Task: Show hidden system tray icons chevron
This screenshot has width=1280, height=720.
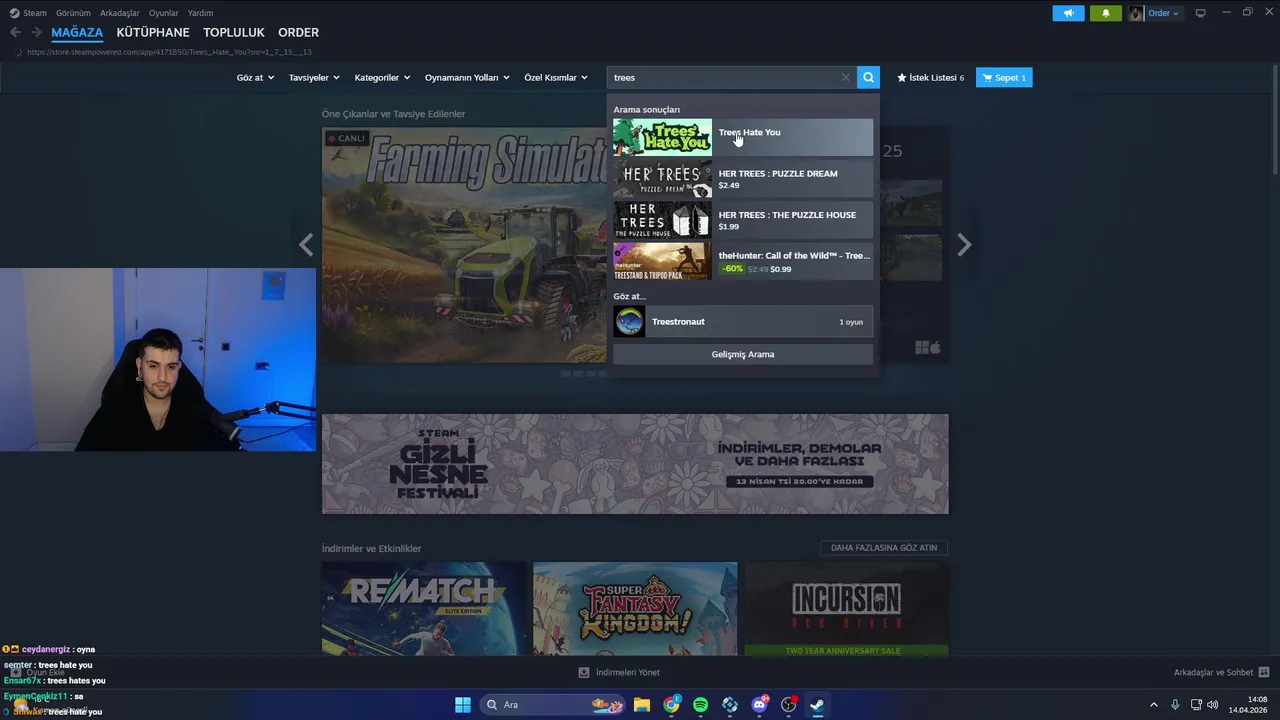Action: pos(1154,705)
